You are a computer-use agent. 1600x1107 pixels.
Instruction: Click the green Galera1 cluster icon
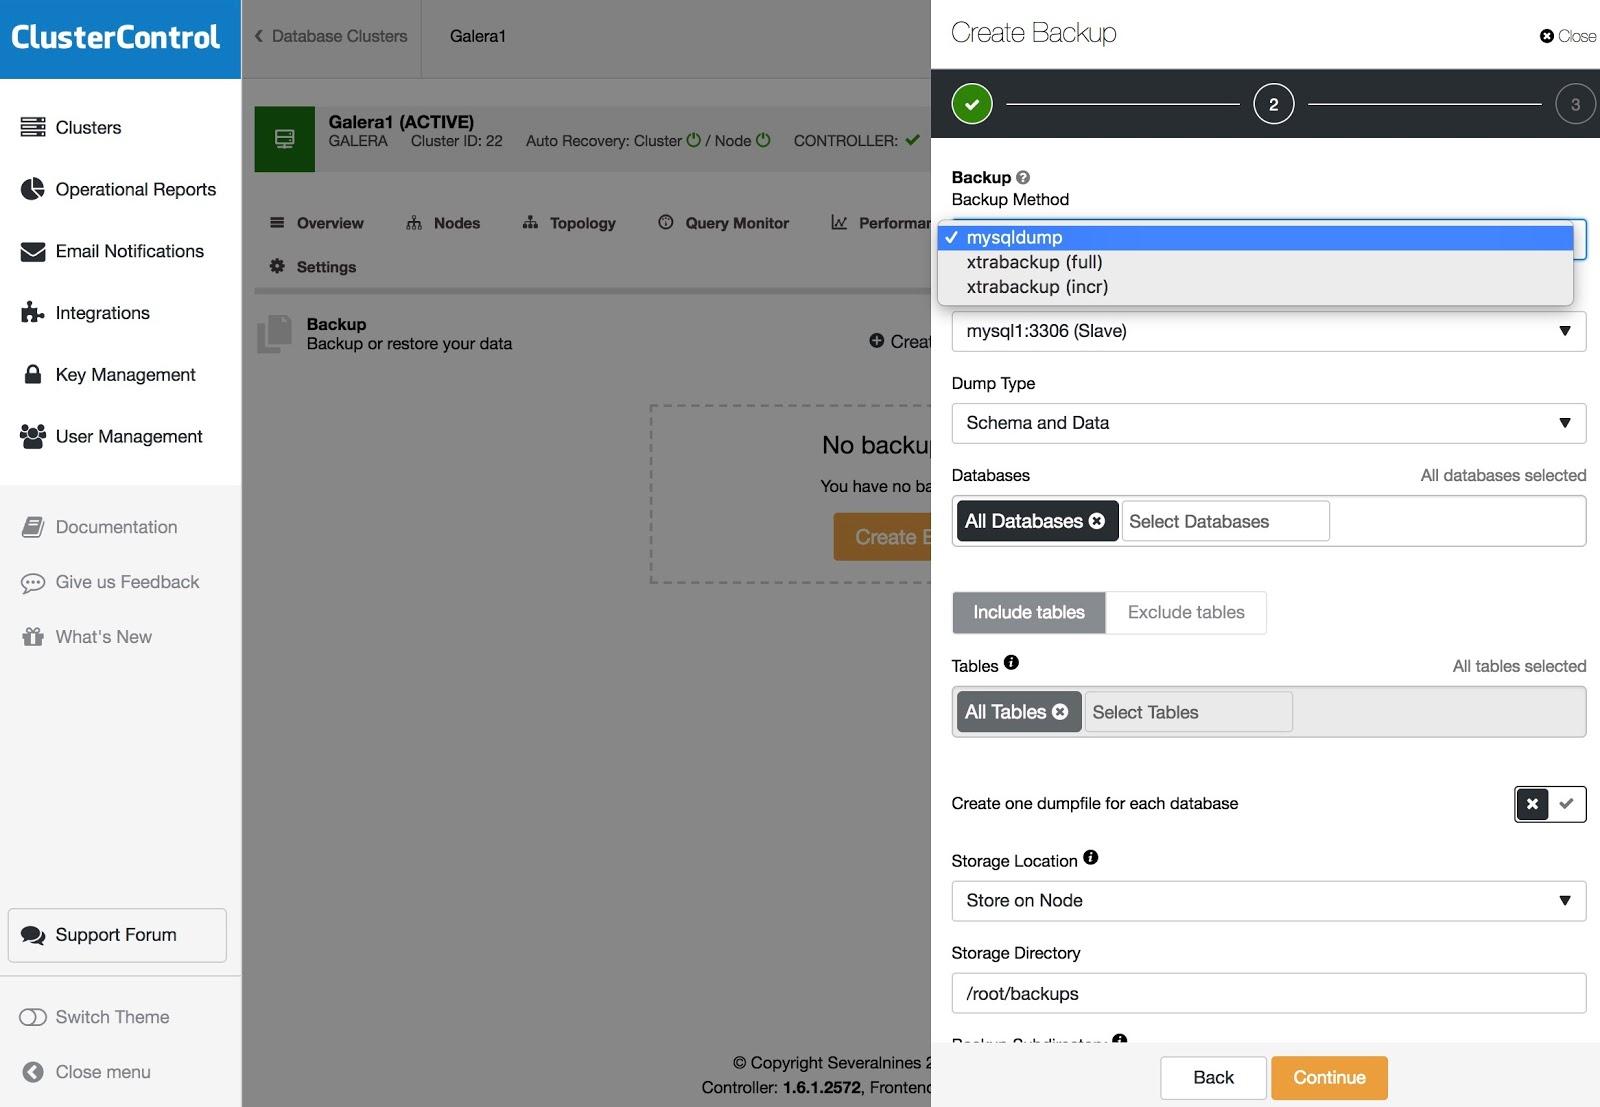285,139
